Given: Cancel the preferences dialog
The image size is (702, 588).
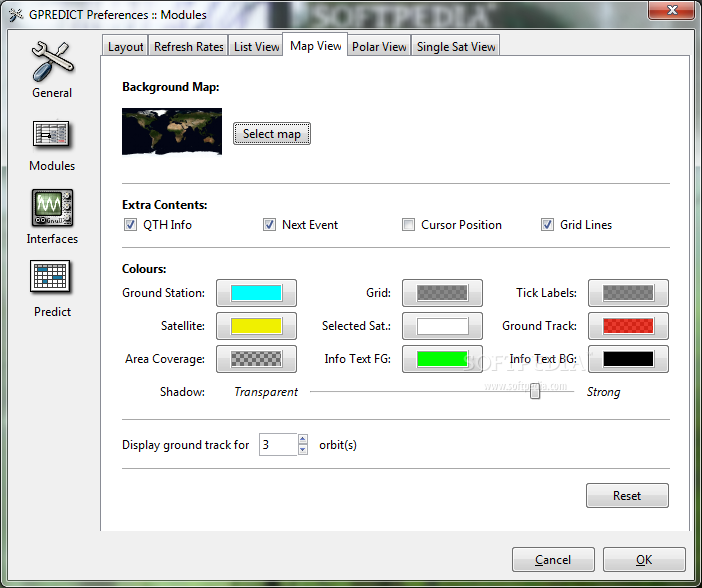Looking at the screenshot, I should (x=553, y=559).
